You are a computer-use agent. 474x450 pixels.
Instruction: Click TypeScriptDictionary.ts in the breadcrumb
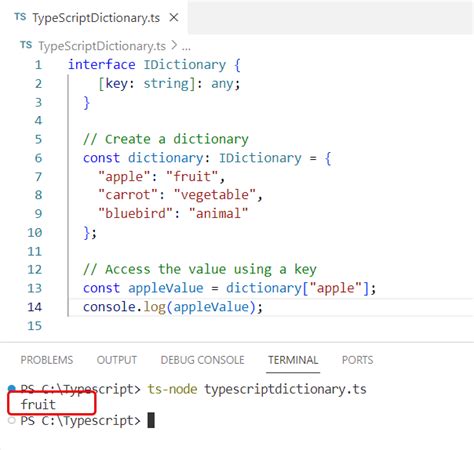[102, 46]
